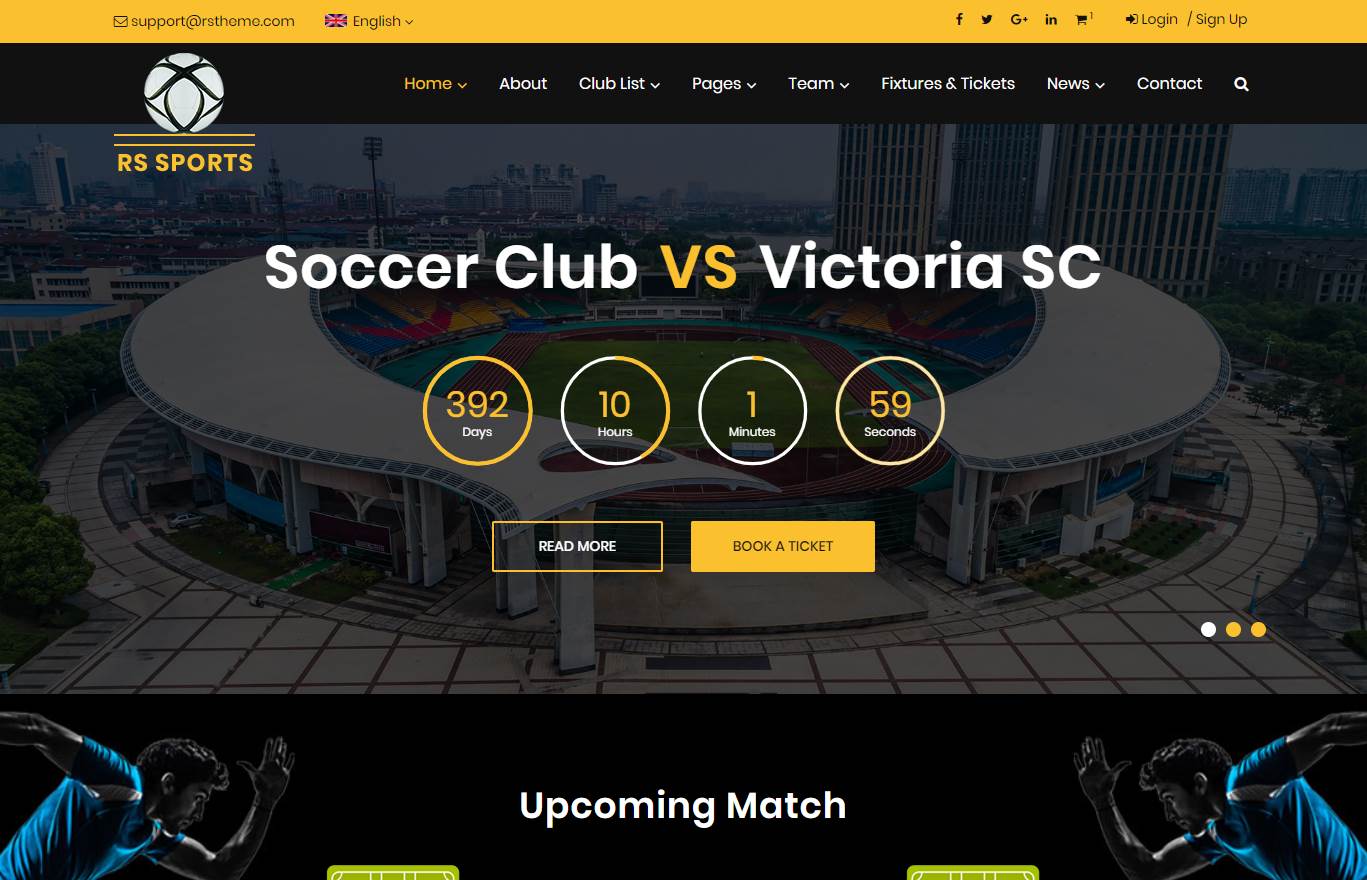The height and width of the screenshot is (880, 1367).
Task: Open the LinkedIn social icon
Action: [x=1051, y=20]
